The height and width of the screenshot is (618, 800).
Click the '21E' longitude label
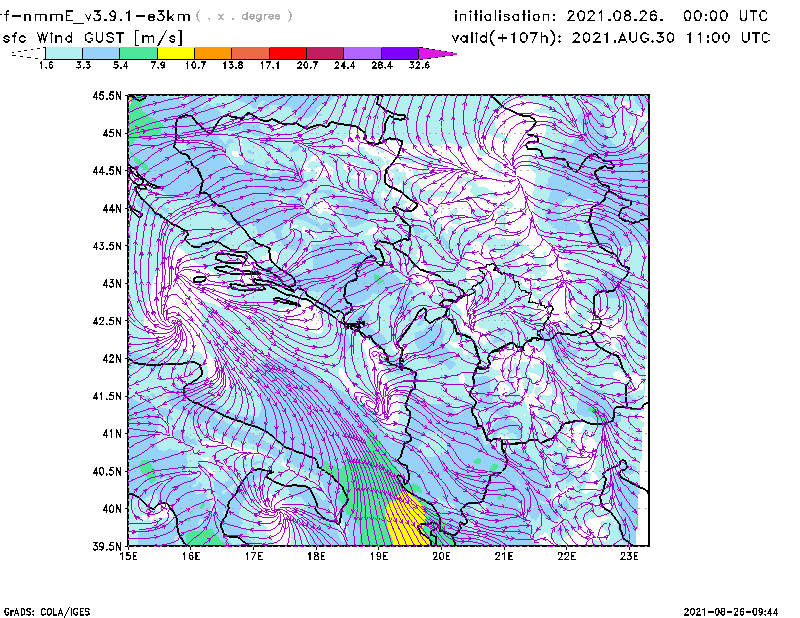click(x=504, y=556)
